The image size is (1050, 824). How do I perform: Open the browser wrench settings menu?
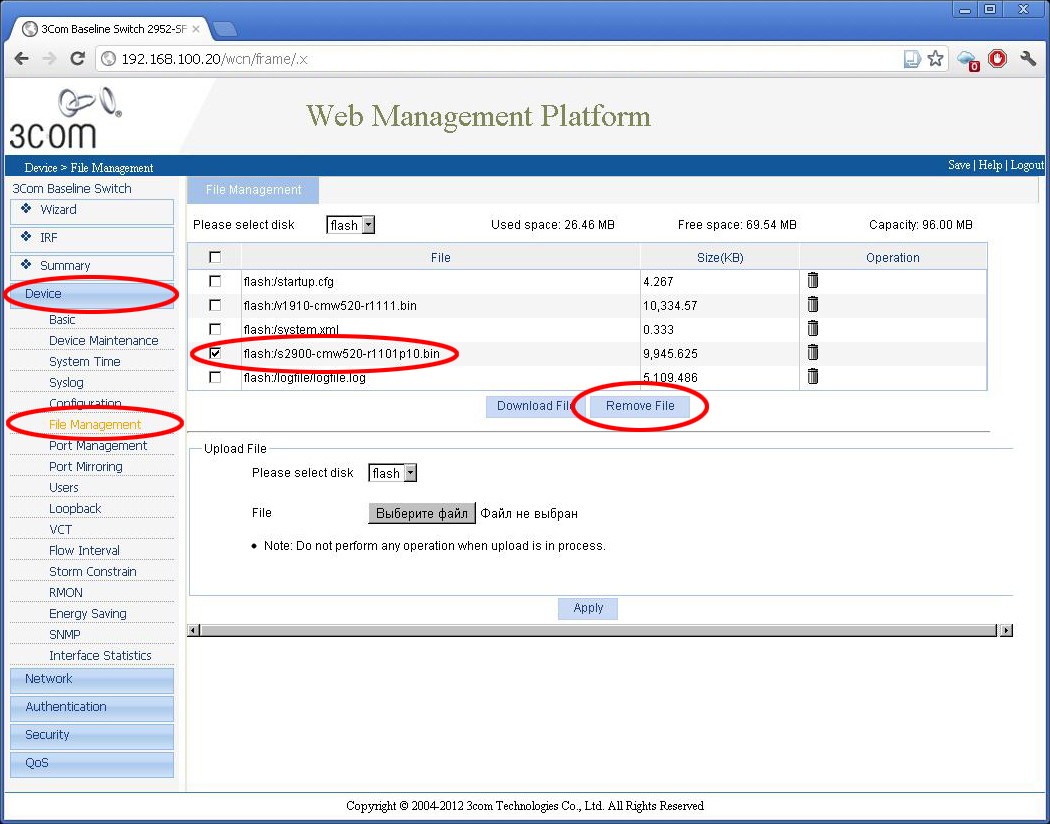point(1028,59)
